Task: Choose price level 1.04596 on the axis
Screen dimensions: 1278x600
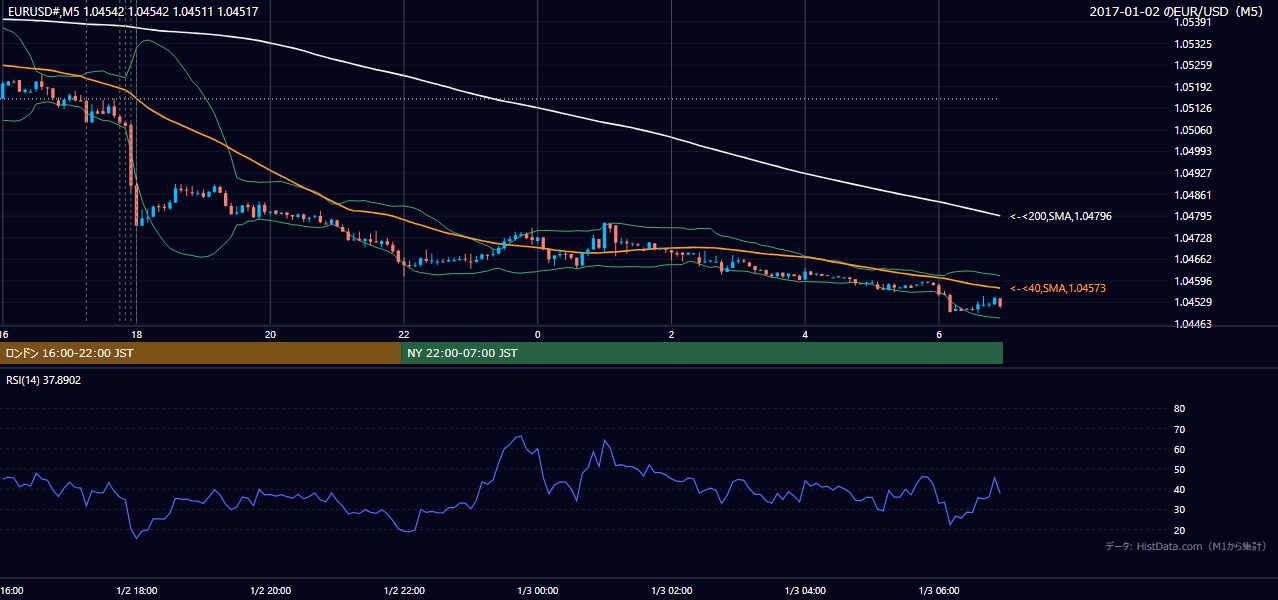Action: tap(1193, 281)
